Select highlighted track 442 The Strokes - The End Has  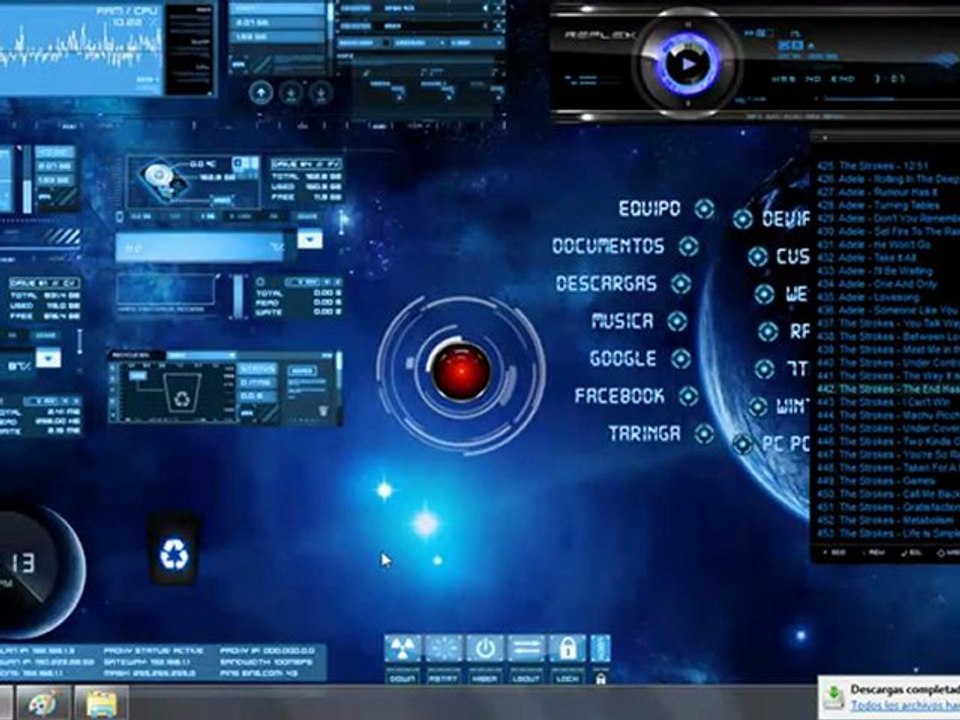click(x=888, y=389)
